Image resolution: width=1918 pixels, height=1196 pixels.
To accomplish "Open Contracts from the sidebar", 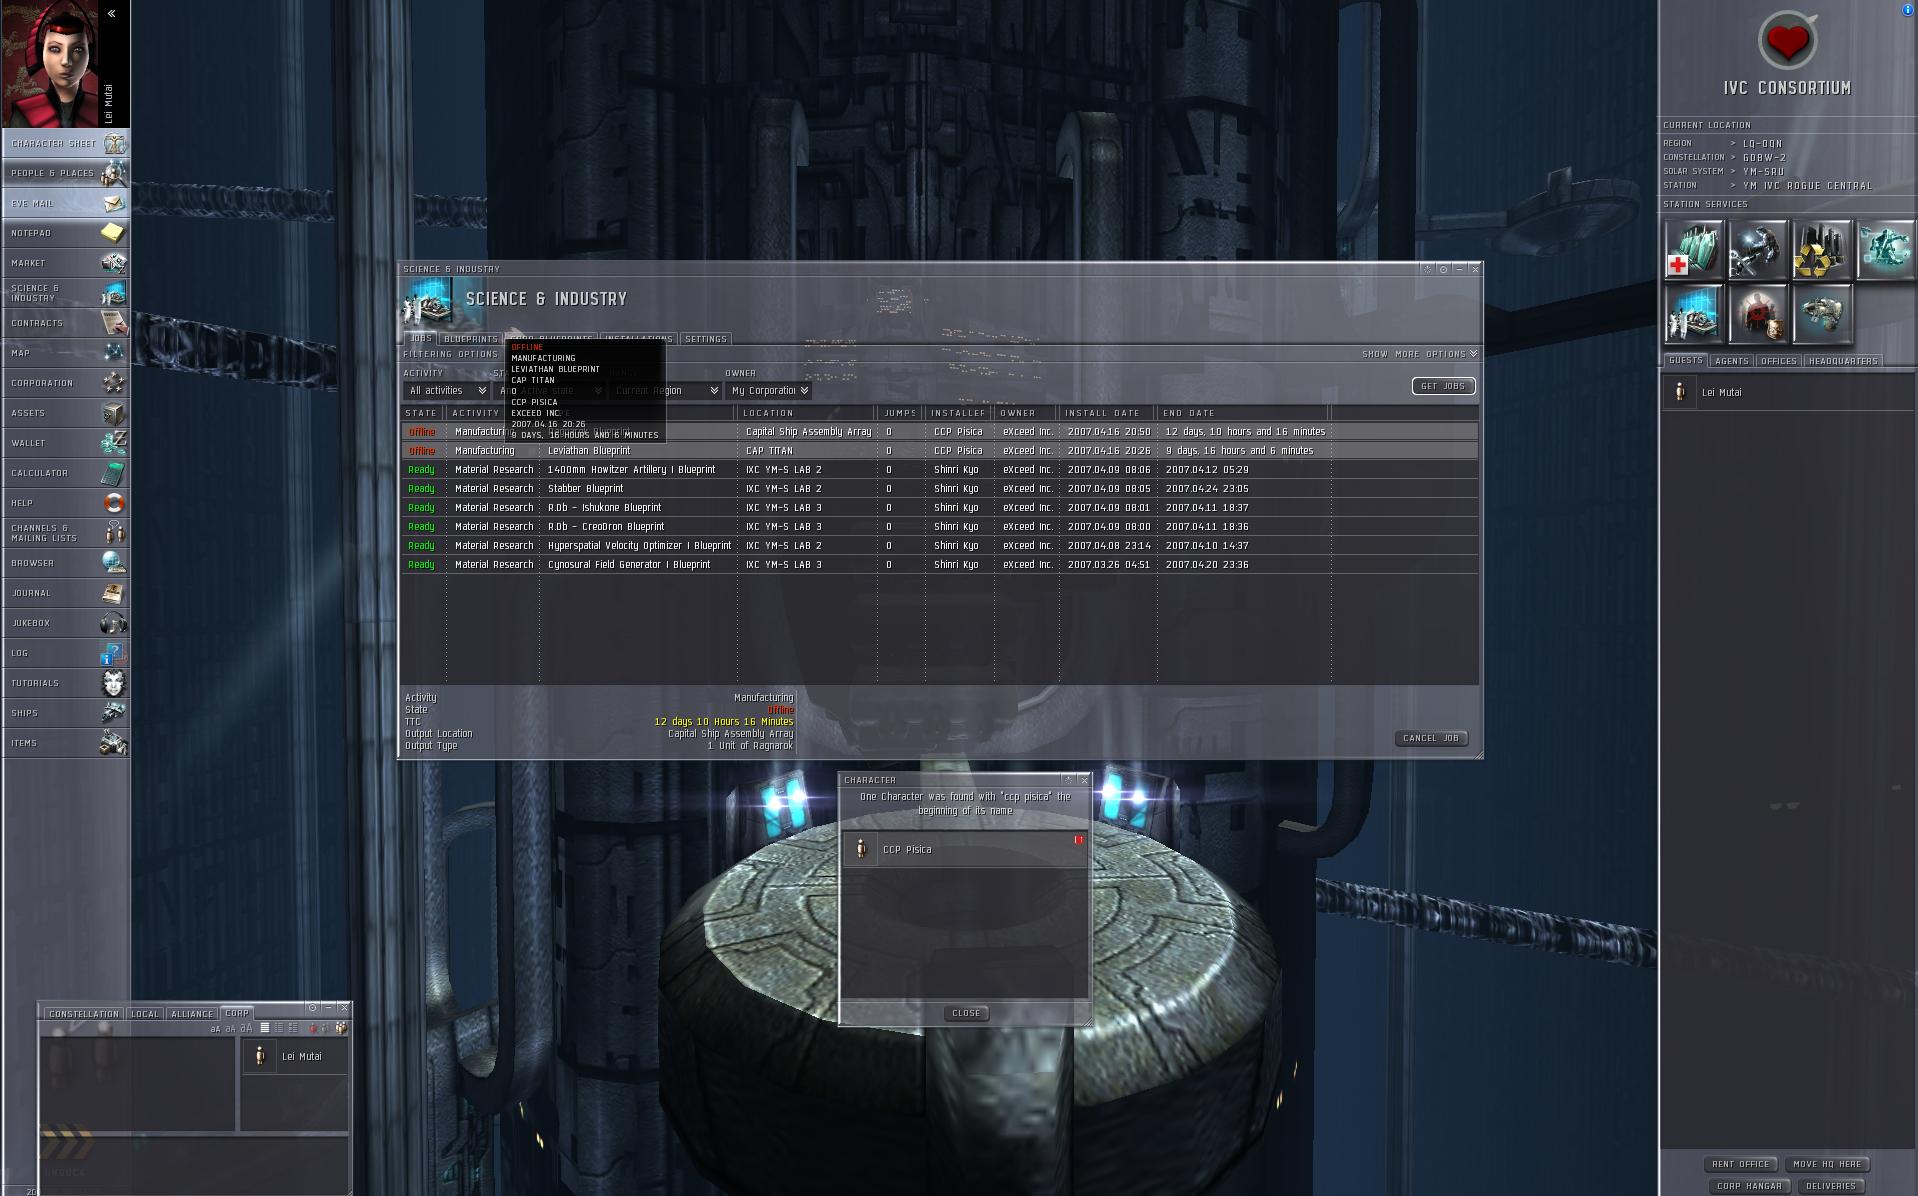I will click(x=65, y=323).
